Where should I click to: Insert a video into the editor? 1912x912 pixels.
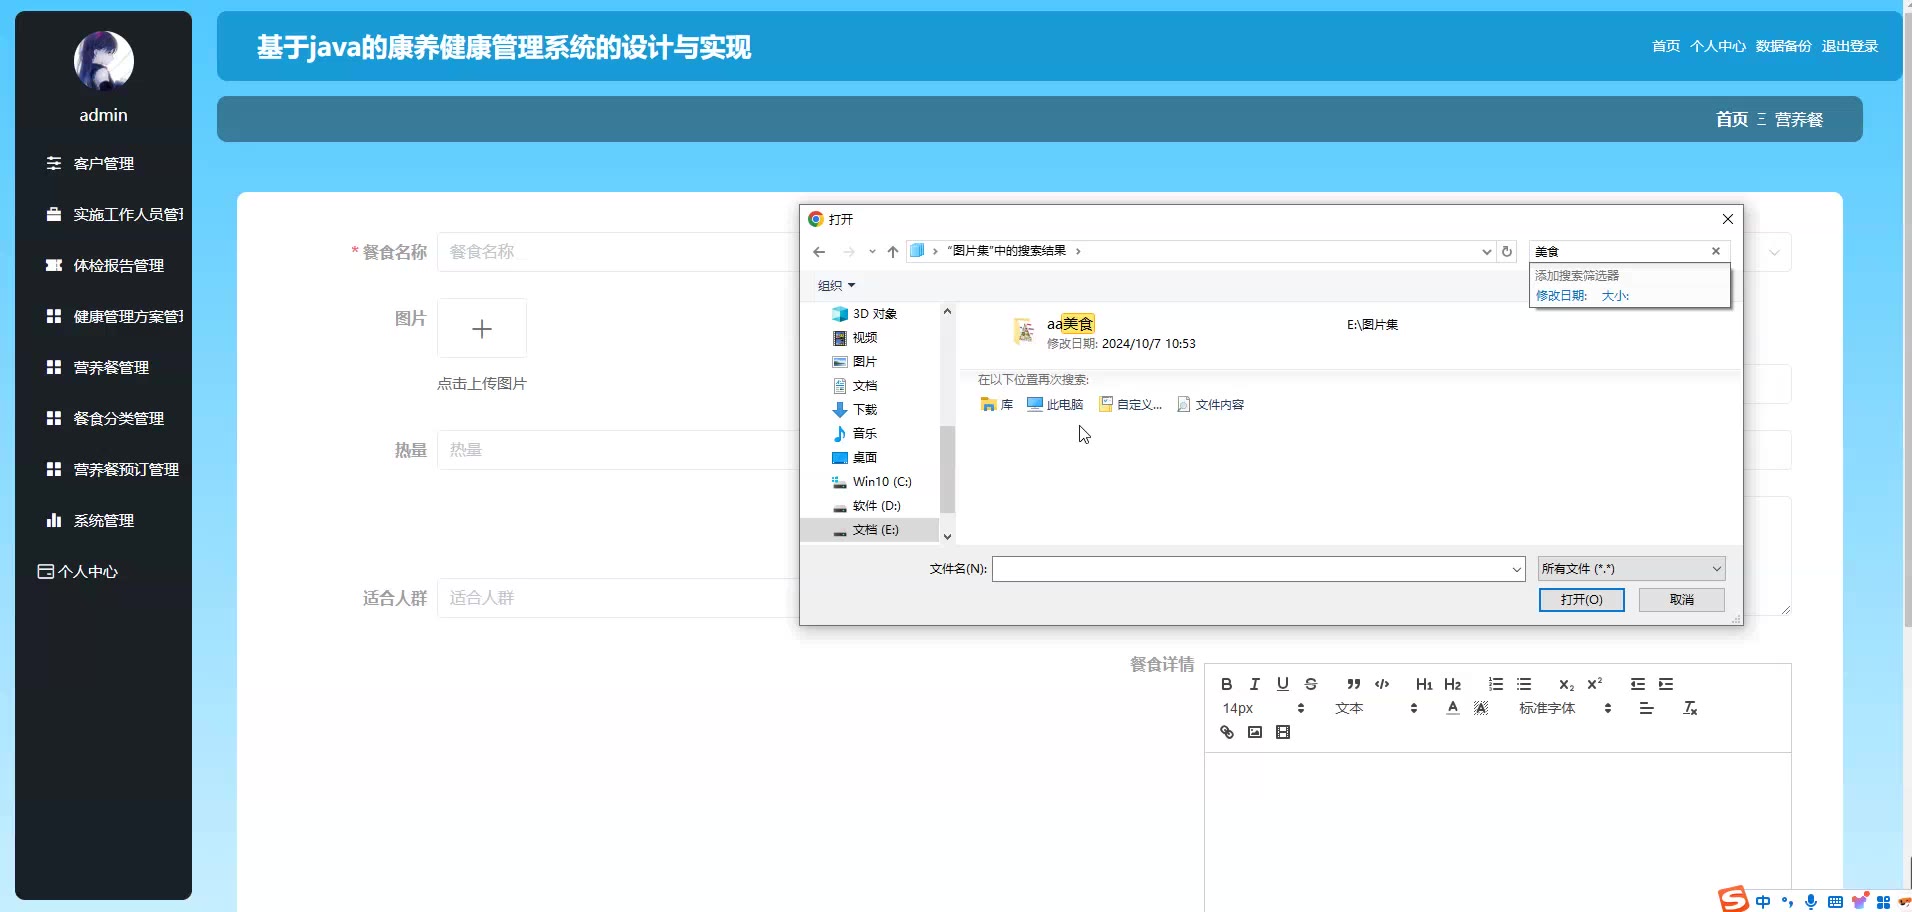[1283, 732]
